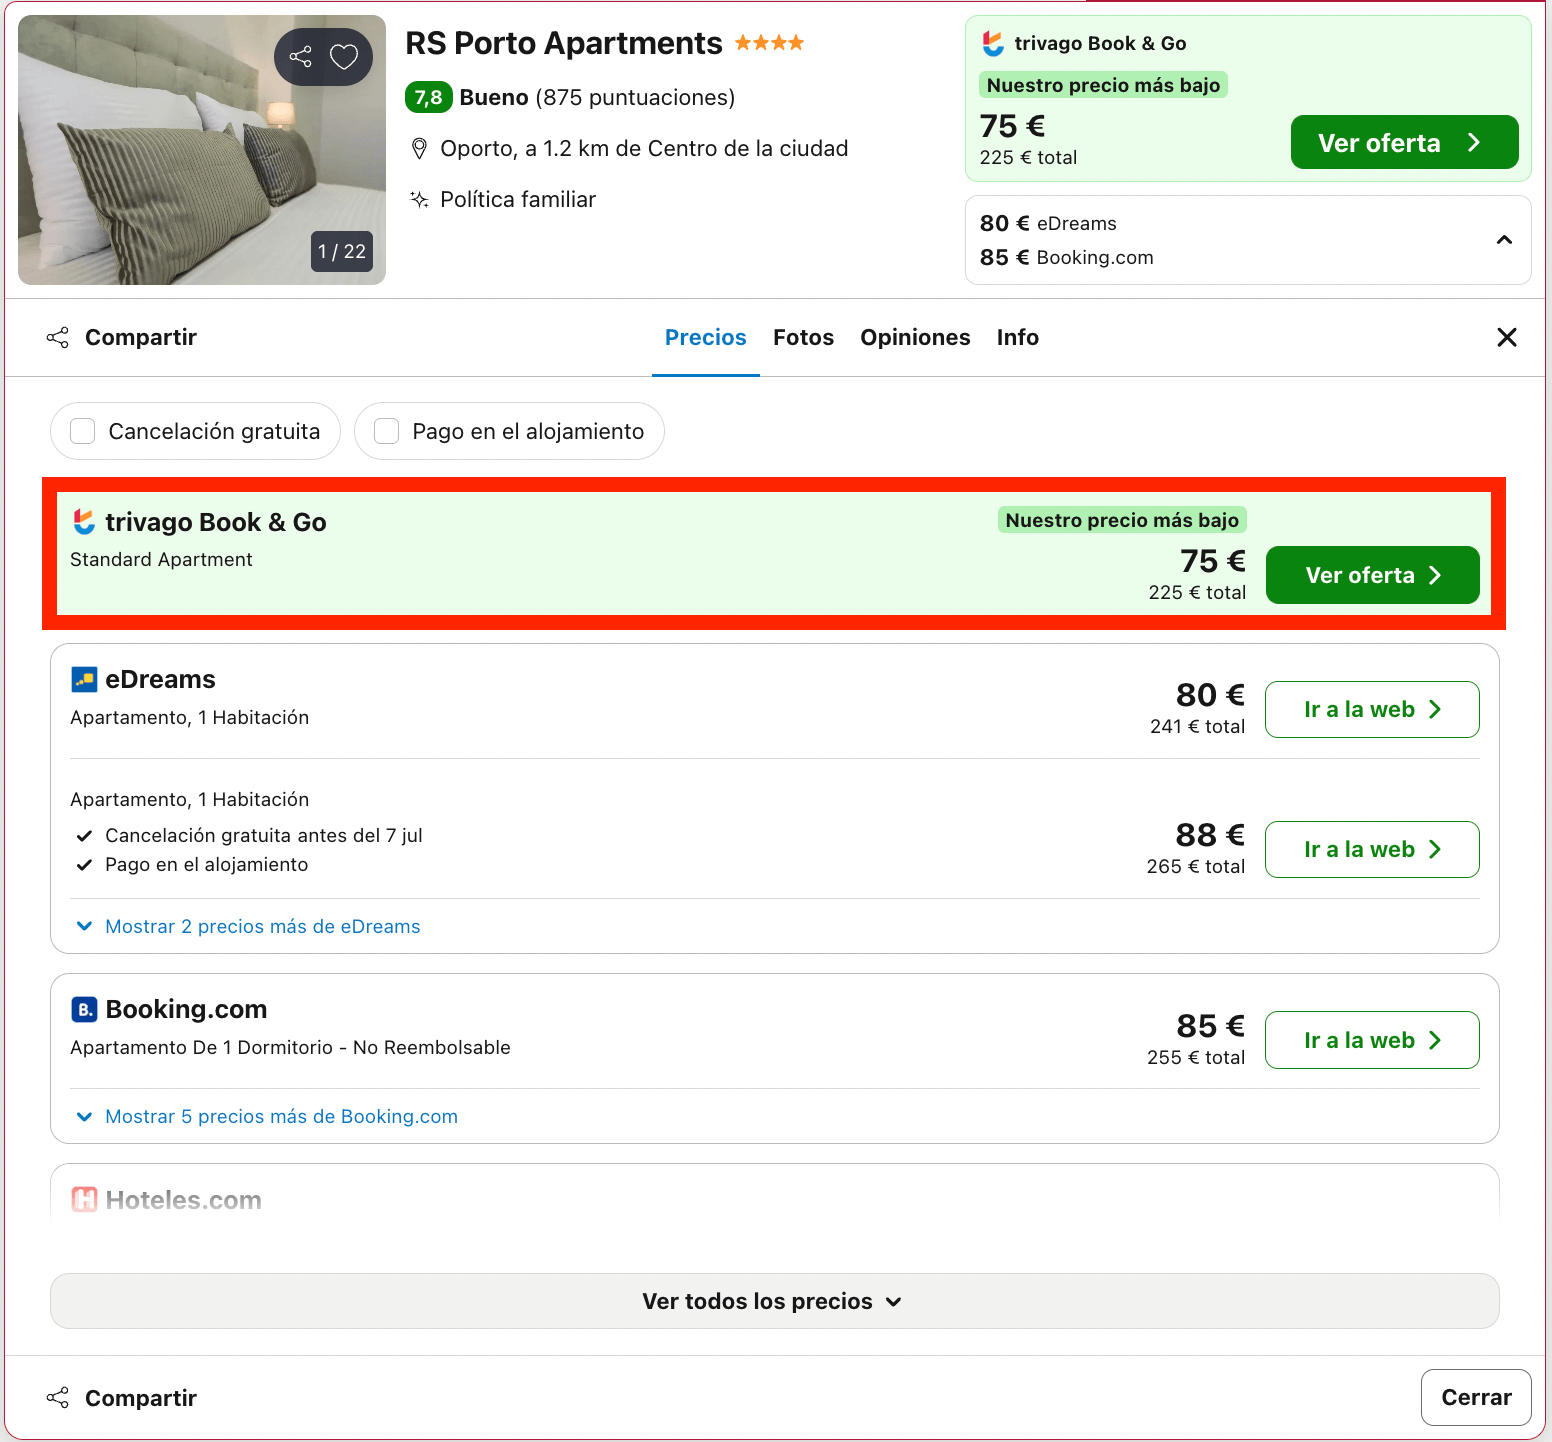Collapse the eDreams and Booking.com price summary chevron

(x=1504, y=240)
